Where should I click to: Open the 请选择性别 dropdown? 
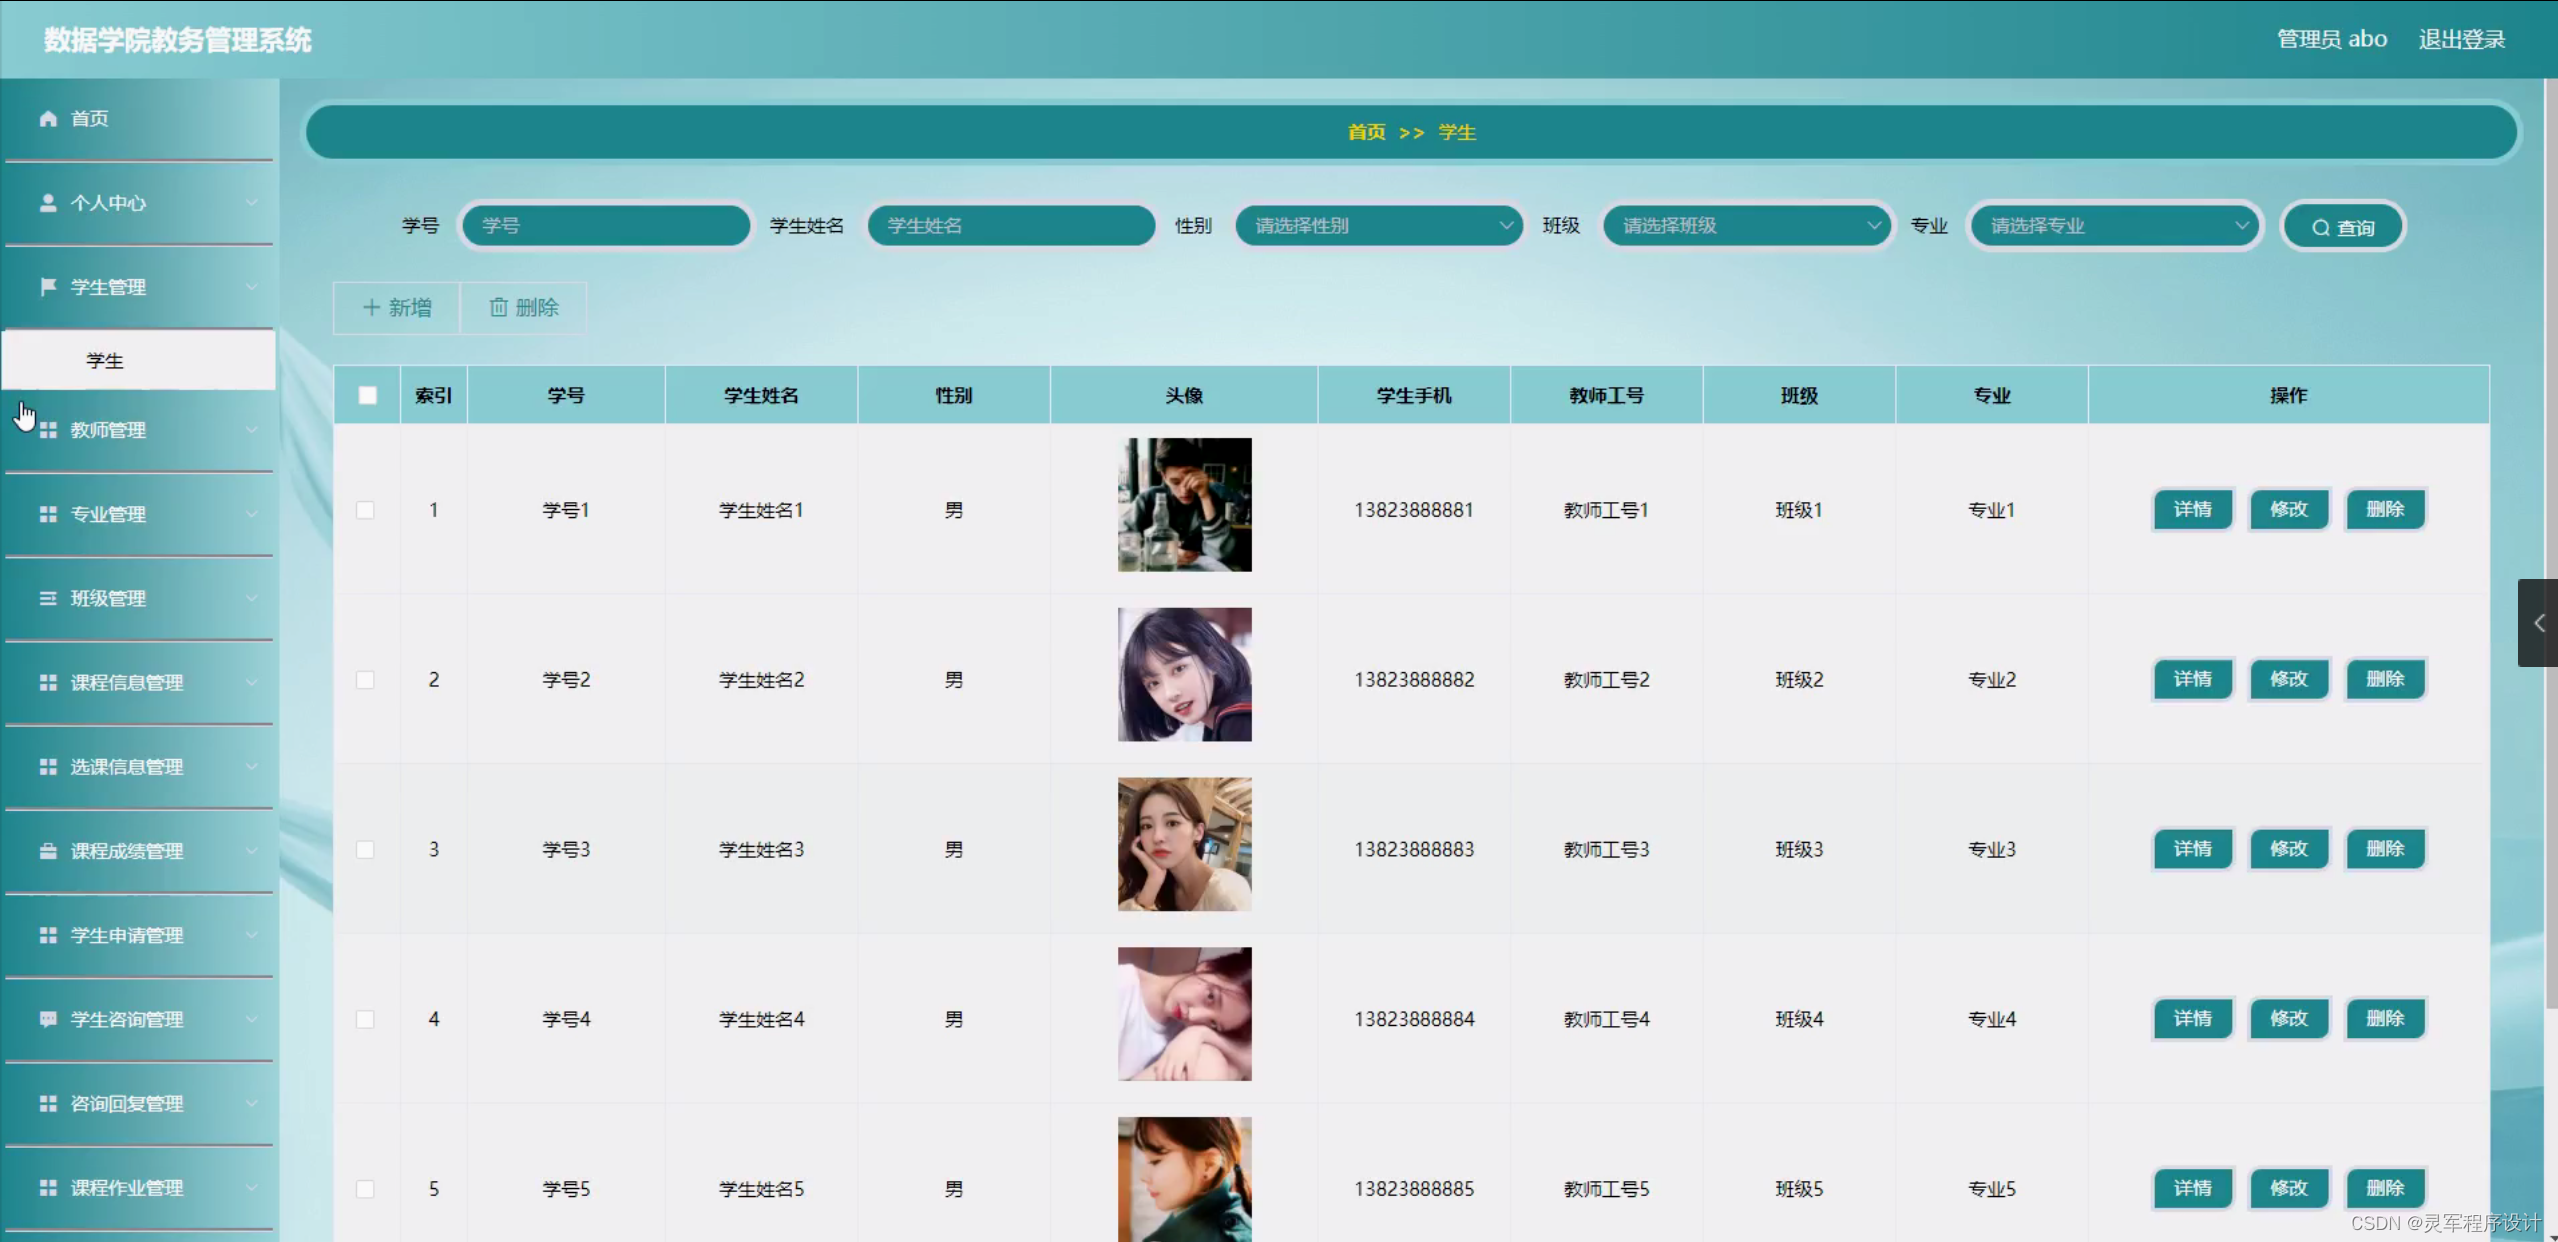pos(1378,226)
